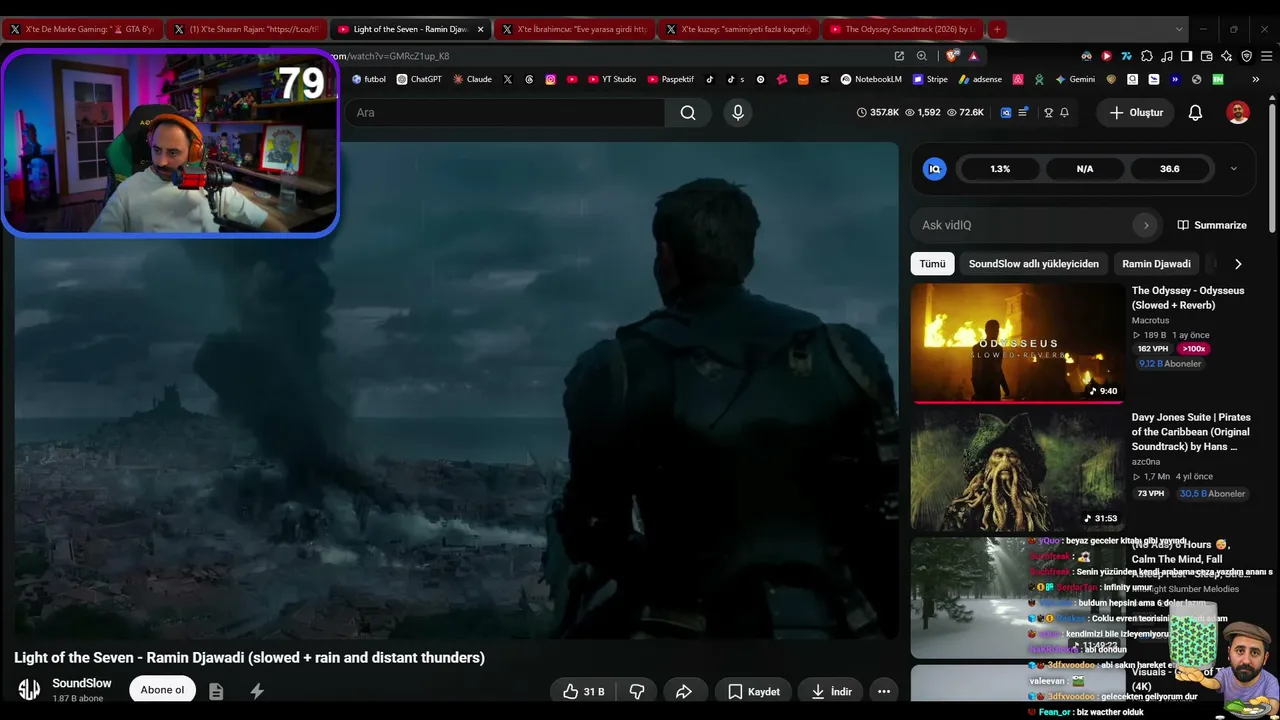
Task: Dislike the video with thumbs-down icon
Action: (637, 691)
